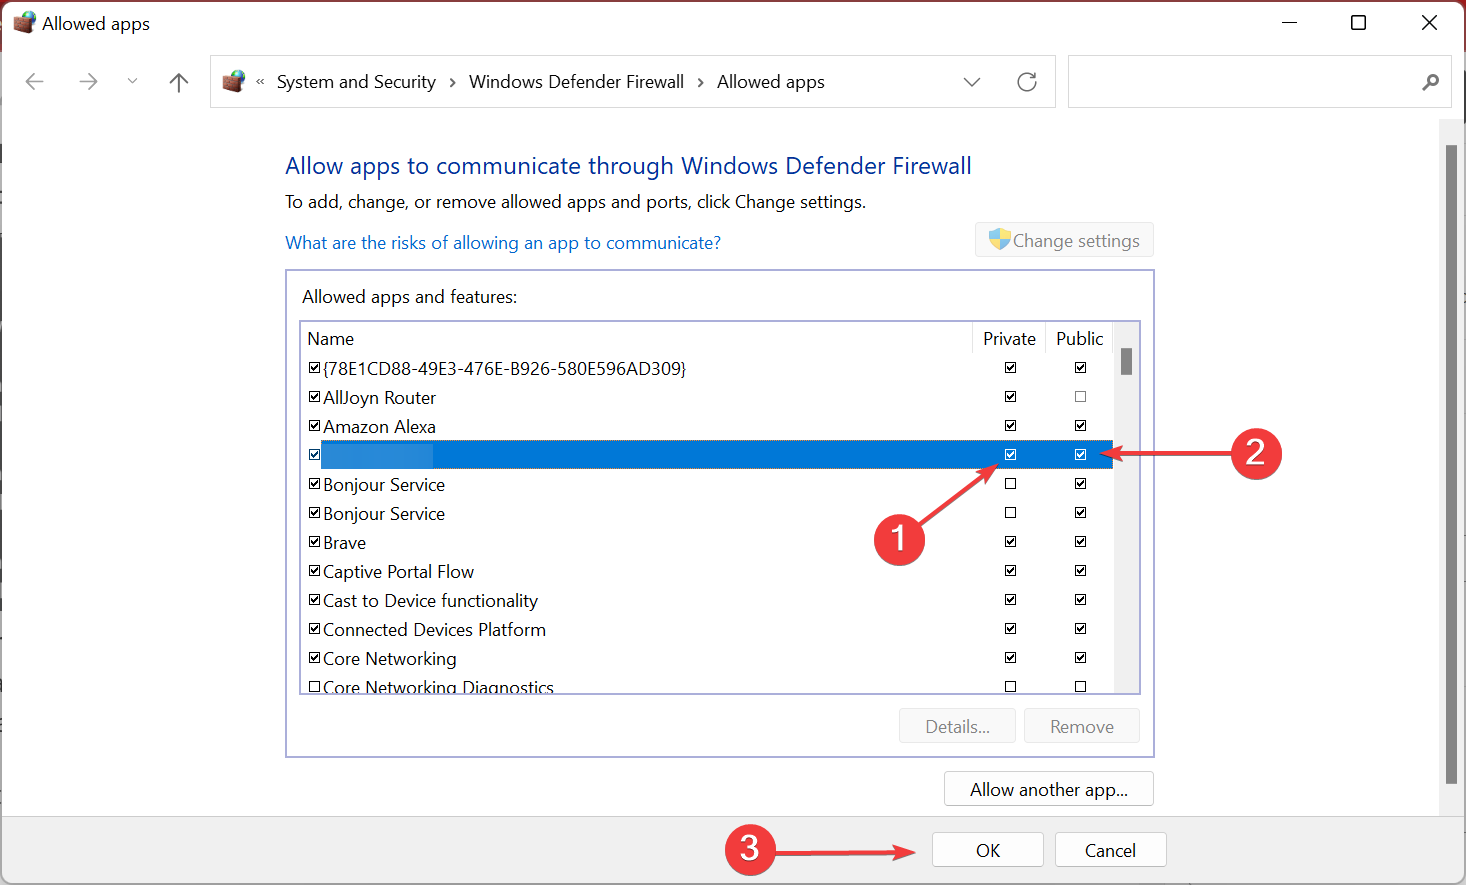Expand address bar history chevron
Image resolution: width=1466 pixels, height=885 pixels.
pyautogui.click(x=972, y=82)
